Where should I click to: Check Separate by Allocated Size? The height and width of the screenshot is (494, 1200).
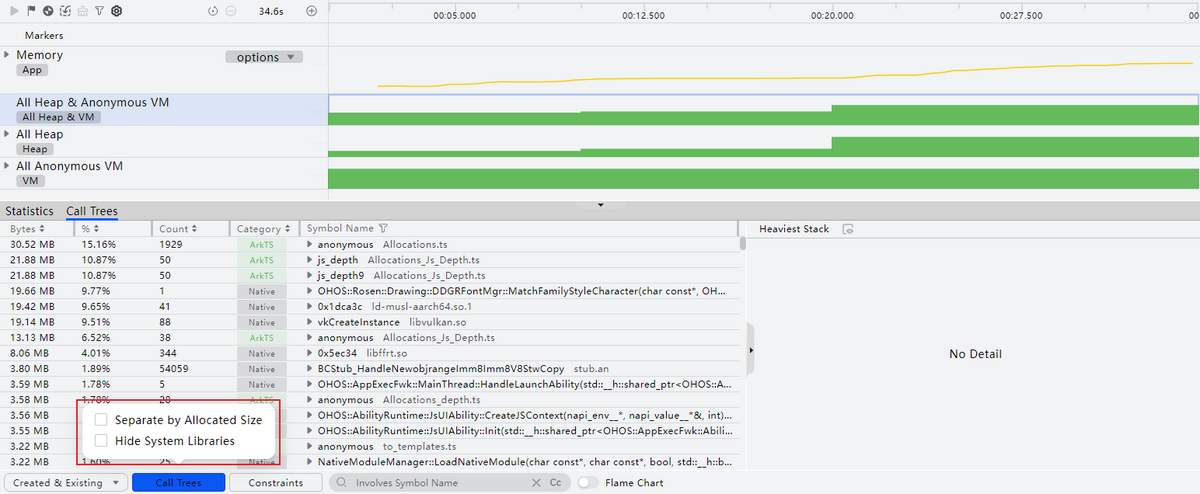click(x=101, y=421)
